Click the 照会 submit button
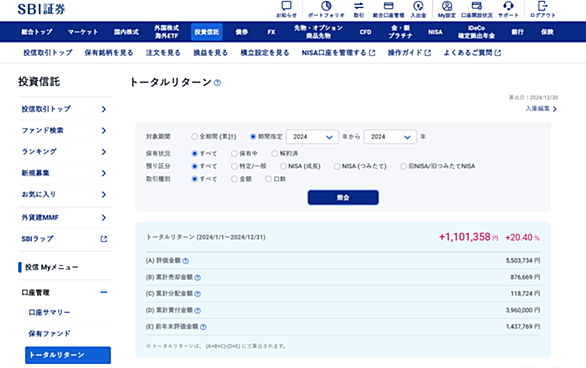Image resolution: width=586 pixels, height=368 pixels. (x=343, y=197)
